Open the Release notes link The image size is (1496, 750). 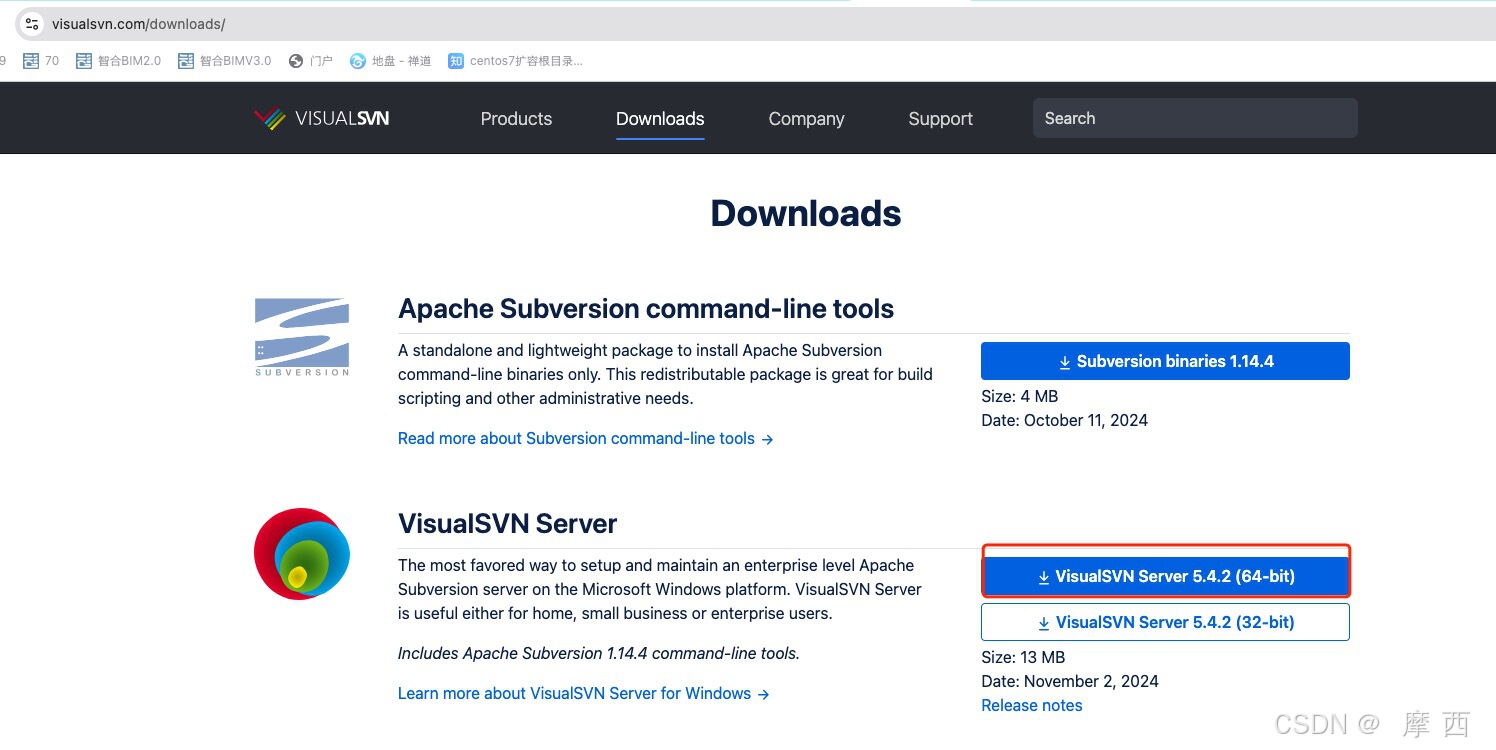click(1032, 705)
